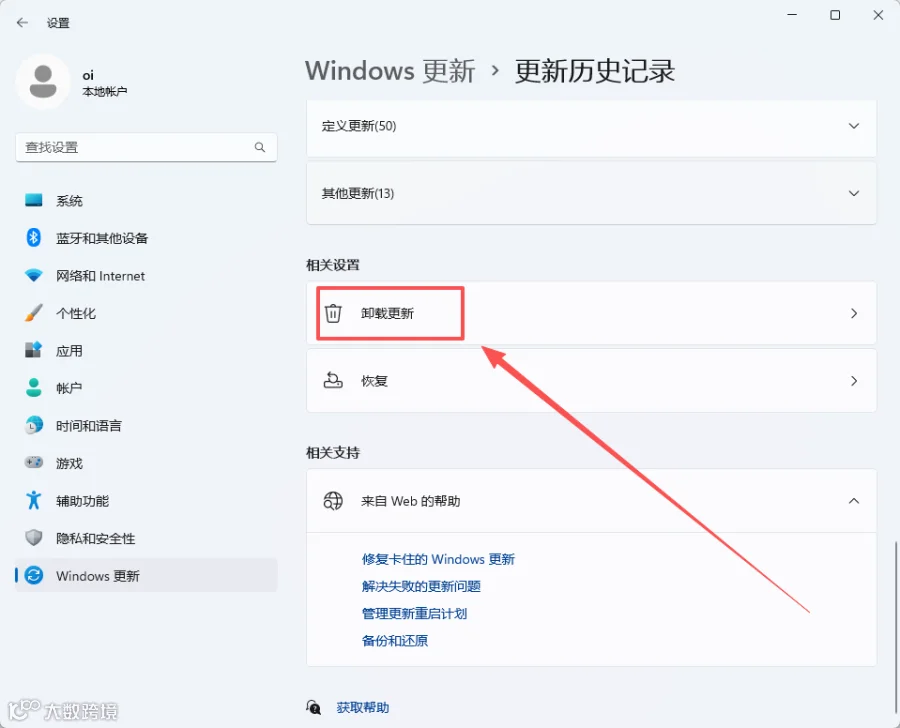Focus the 查找设置 search field
Viewport: 900px width, 728px height.
146,148
